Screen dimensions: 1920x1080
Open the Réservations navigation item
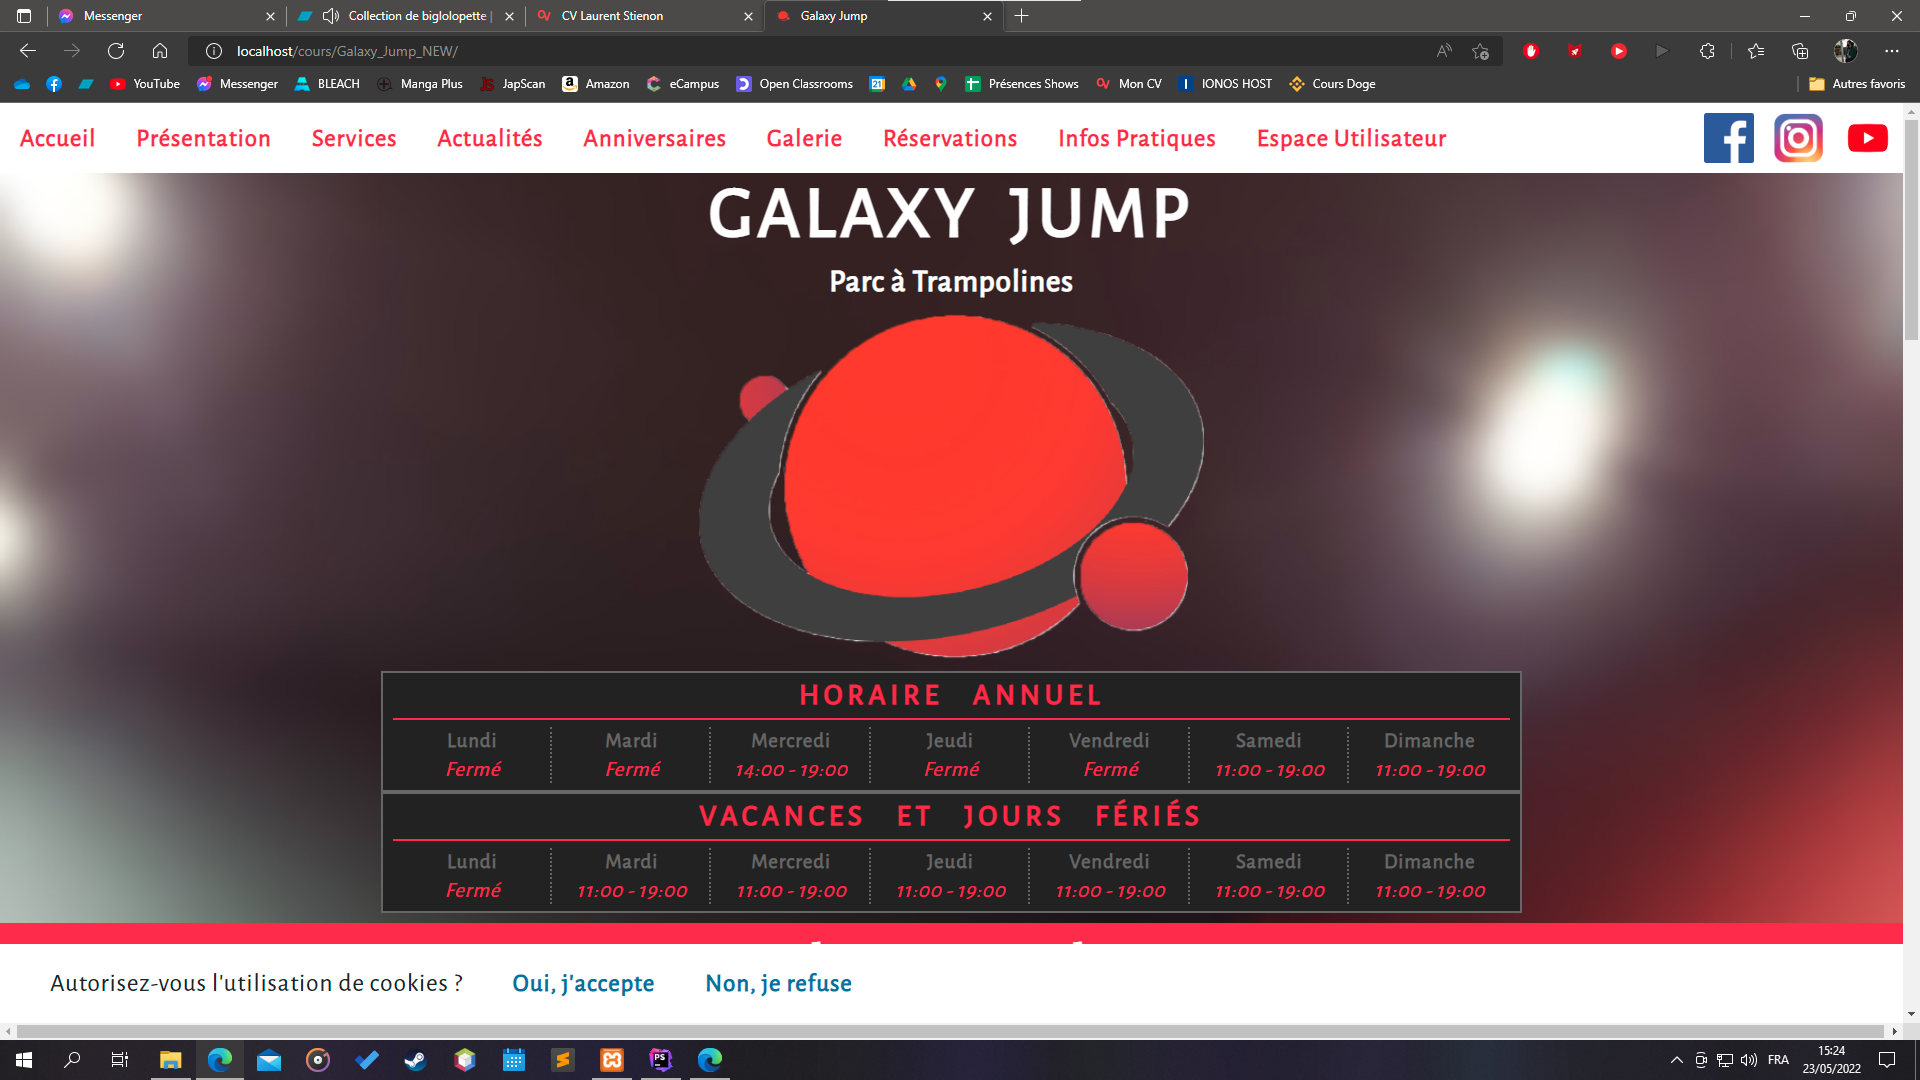point(950,138)
